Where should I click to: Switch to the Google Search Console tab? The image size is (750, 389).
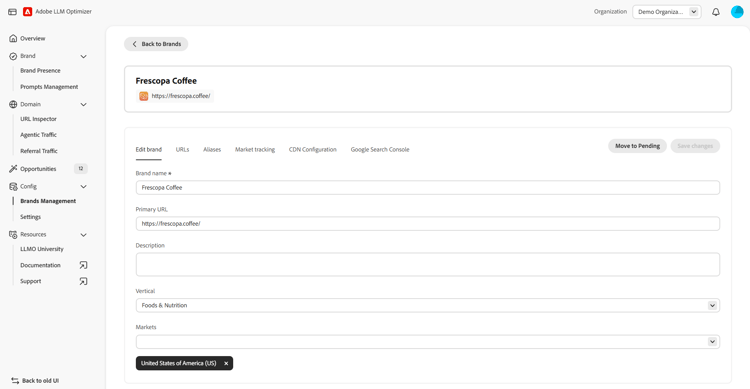[380, 149]
